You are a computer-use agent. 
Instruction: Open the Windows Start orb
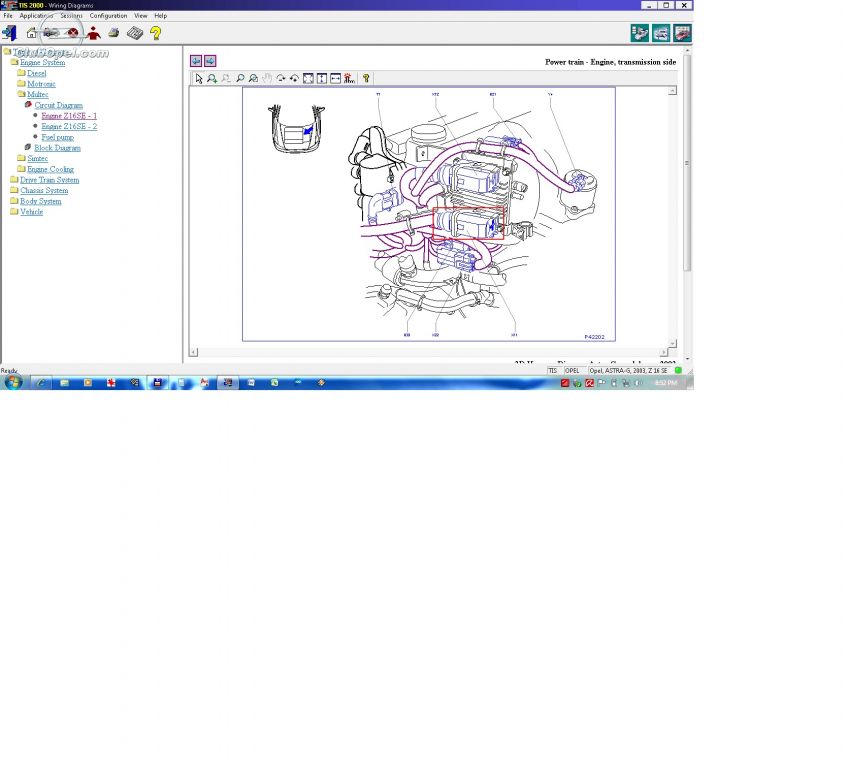tap(13, 382)
